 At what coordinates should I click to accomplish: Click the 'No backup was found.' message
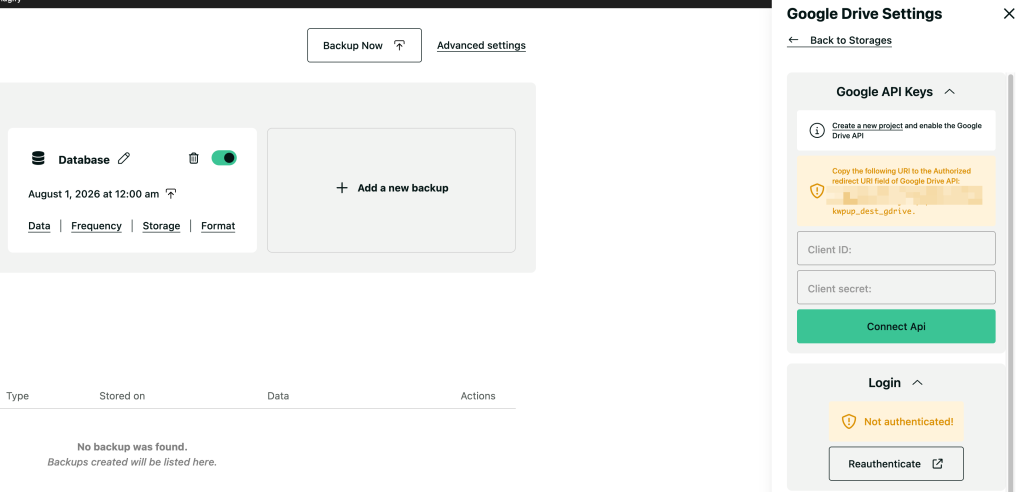(132, 447)
